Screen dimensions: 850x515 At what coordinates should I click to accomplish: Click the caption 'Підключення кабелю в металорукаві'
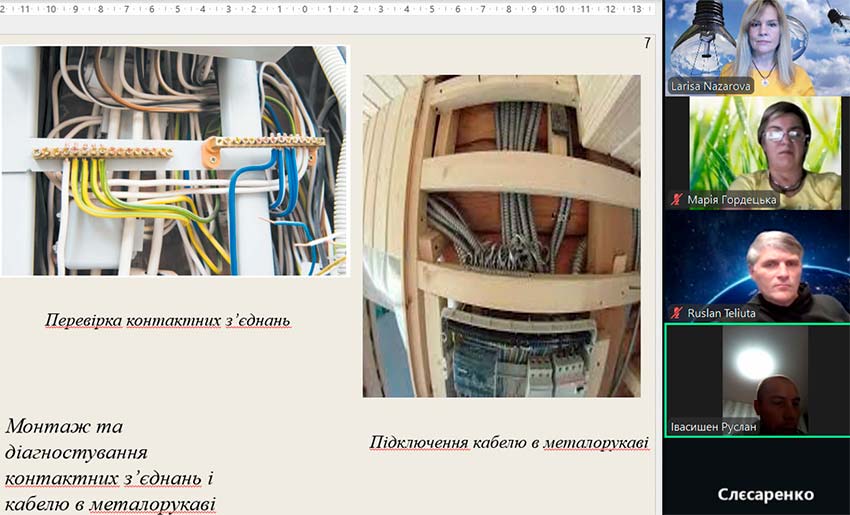click(x=508, y=442)
